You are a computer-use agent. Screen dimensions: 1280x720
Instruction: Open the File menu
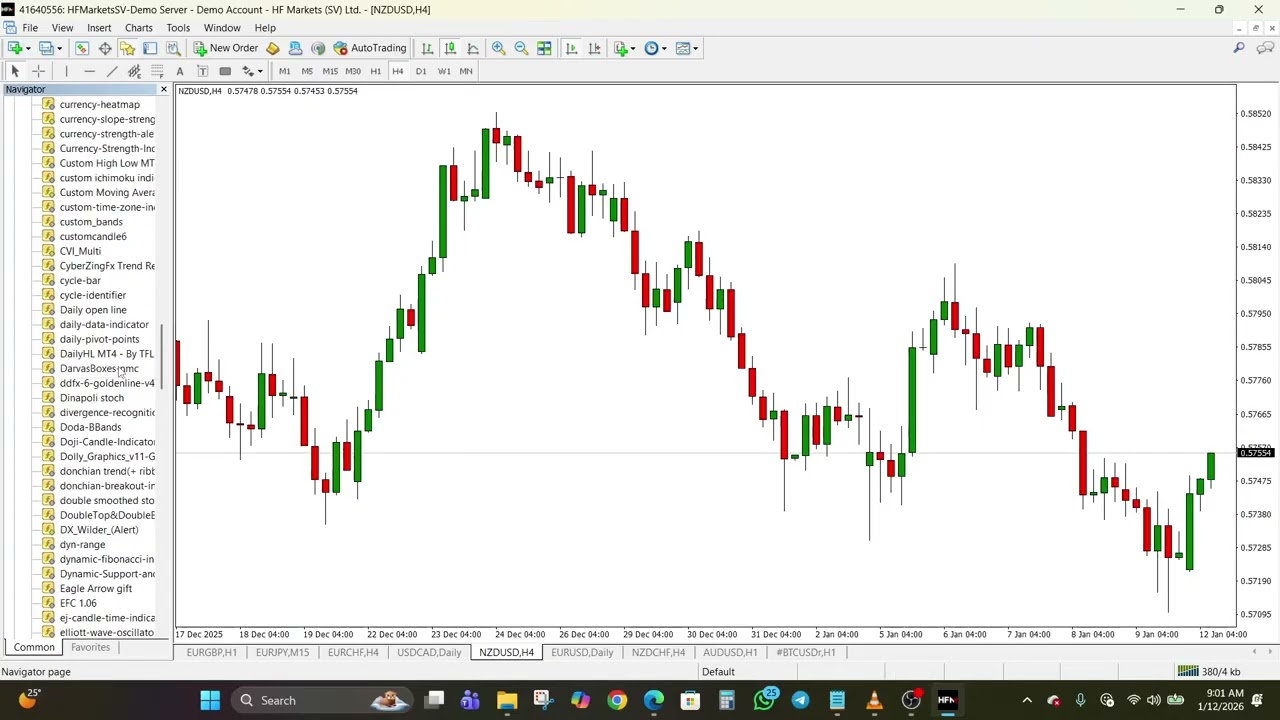(x=30, y=28)
